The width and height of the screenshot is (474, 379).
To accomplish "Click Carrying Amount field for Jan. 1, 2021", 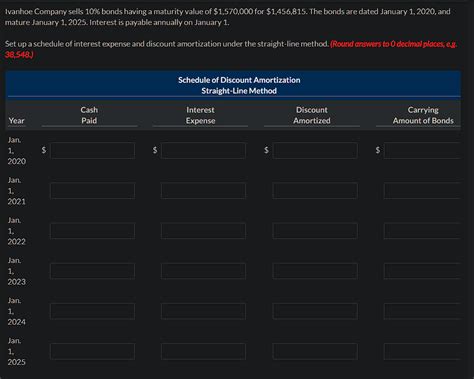I will [422, 191].
